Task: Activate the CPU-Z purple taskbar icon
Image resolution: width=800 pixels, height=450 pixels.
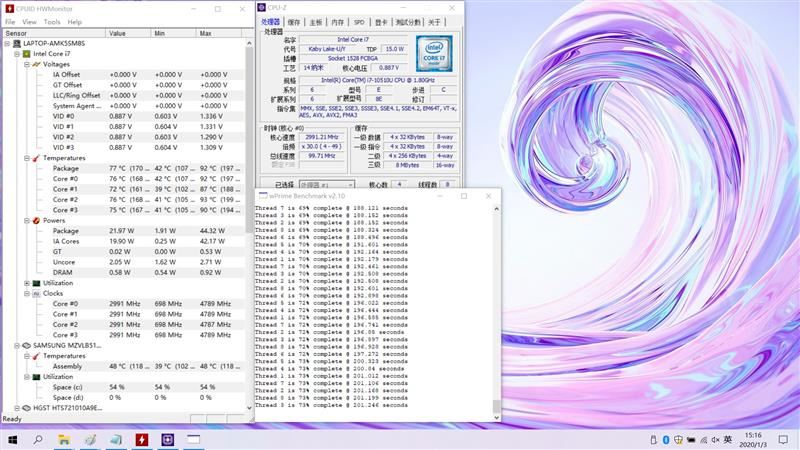Action: (x=168, y=440)
